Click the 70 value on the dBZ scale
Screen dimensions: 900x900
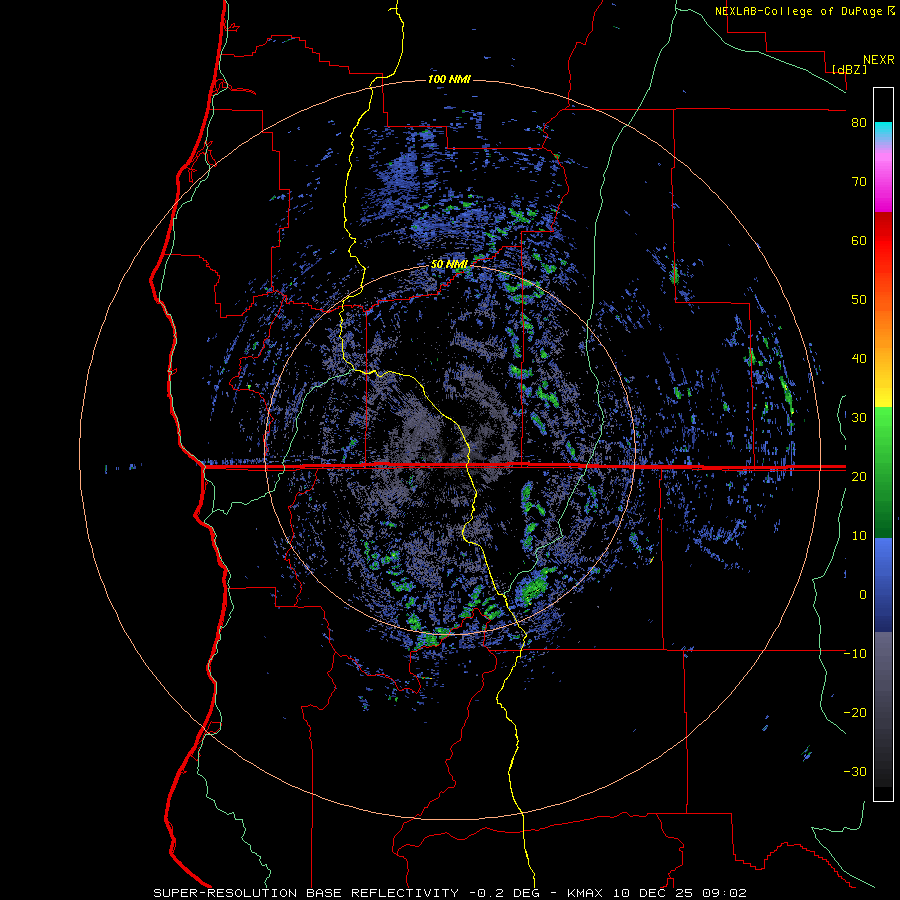click(859, 181)
